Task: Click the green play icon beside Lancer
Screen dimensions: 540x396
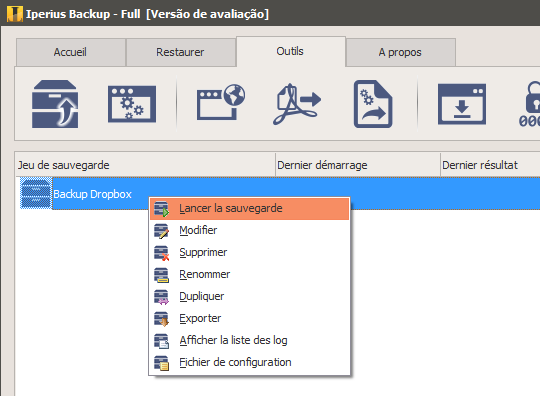Action: [x=161, y=209]
